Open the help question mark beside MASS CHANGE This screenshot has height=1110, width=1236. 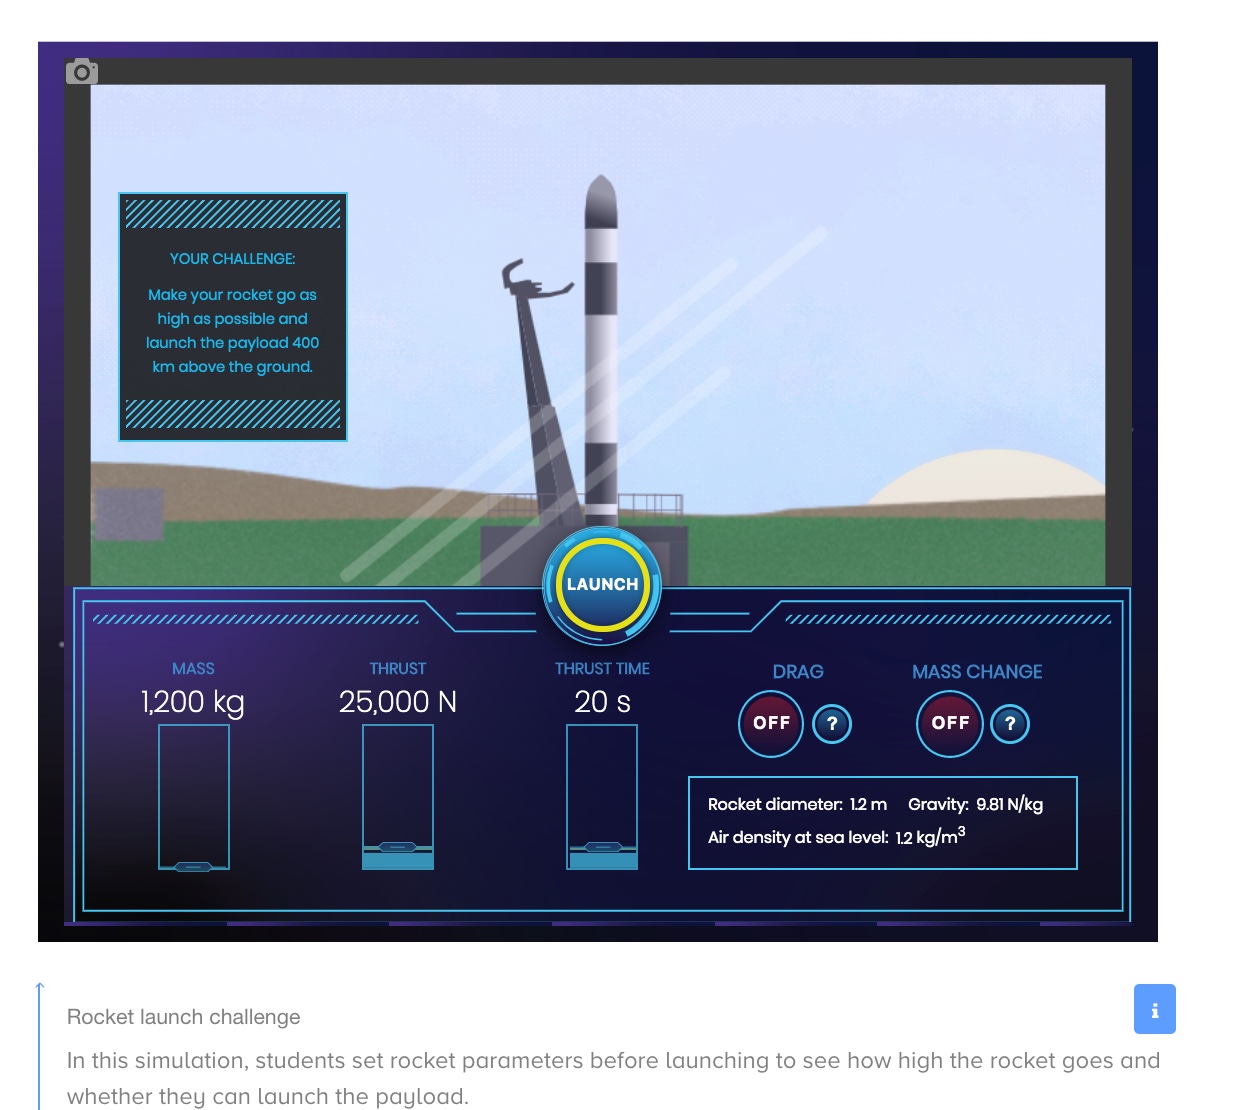click(1009, 723)
